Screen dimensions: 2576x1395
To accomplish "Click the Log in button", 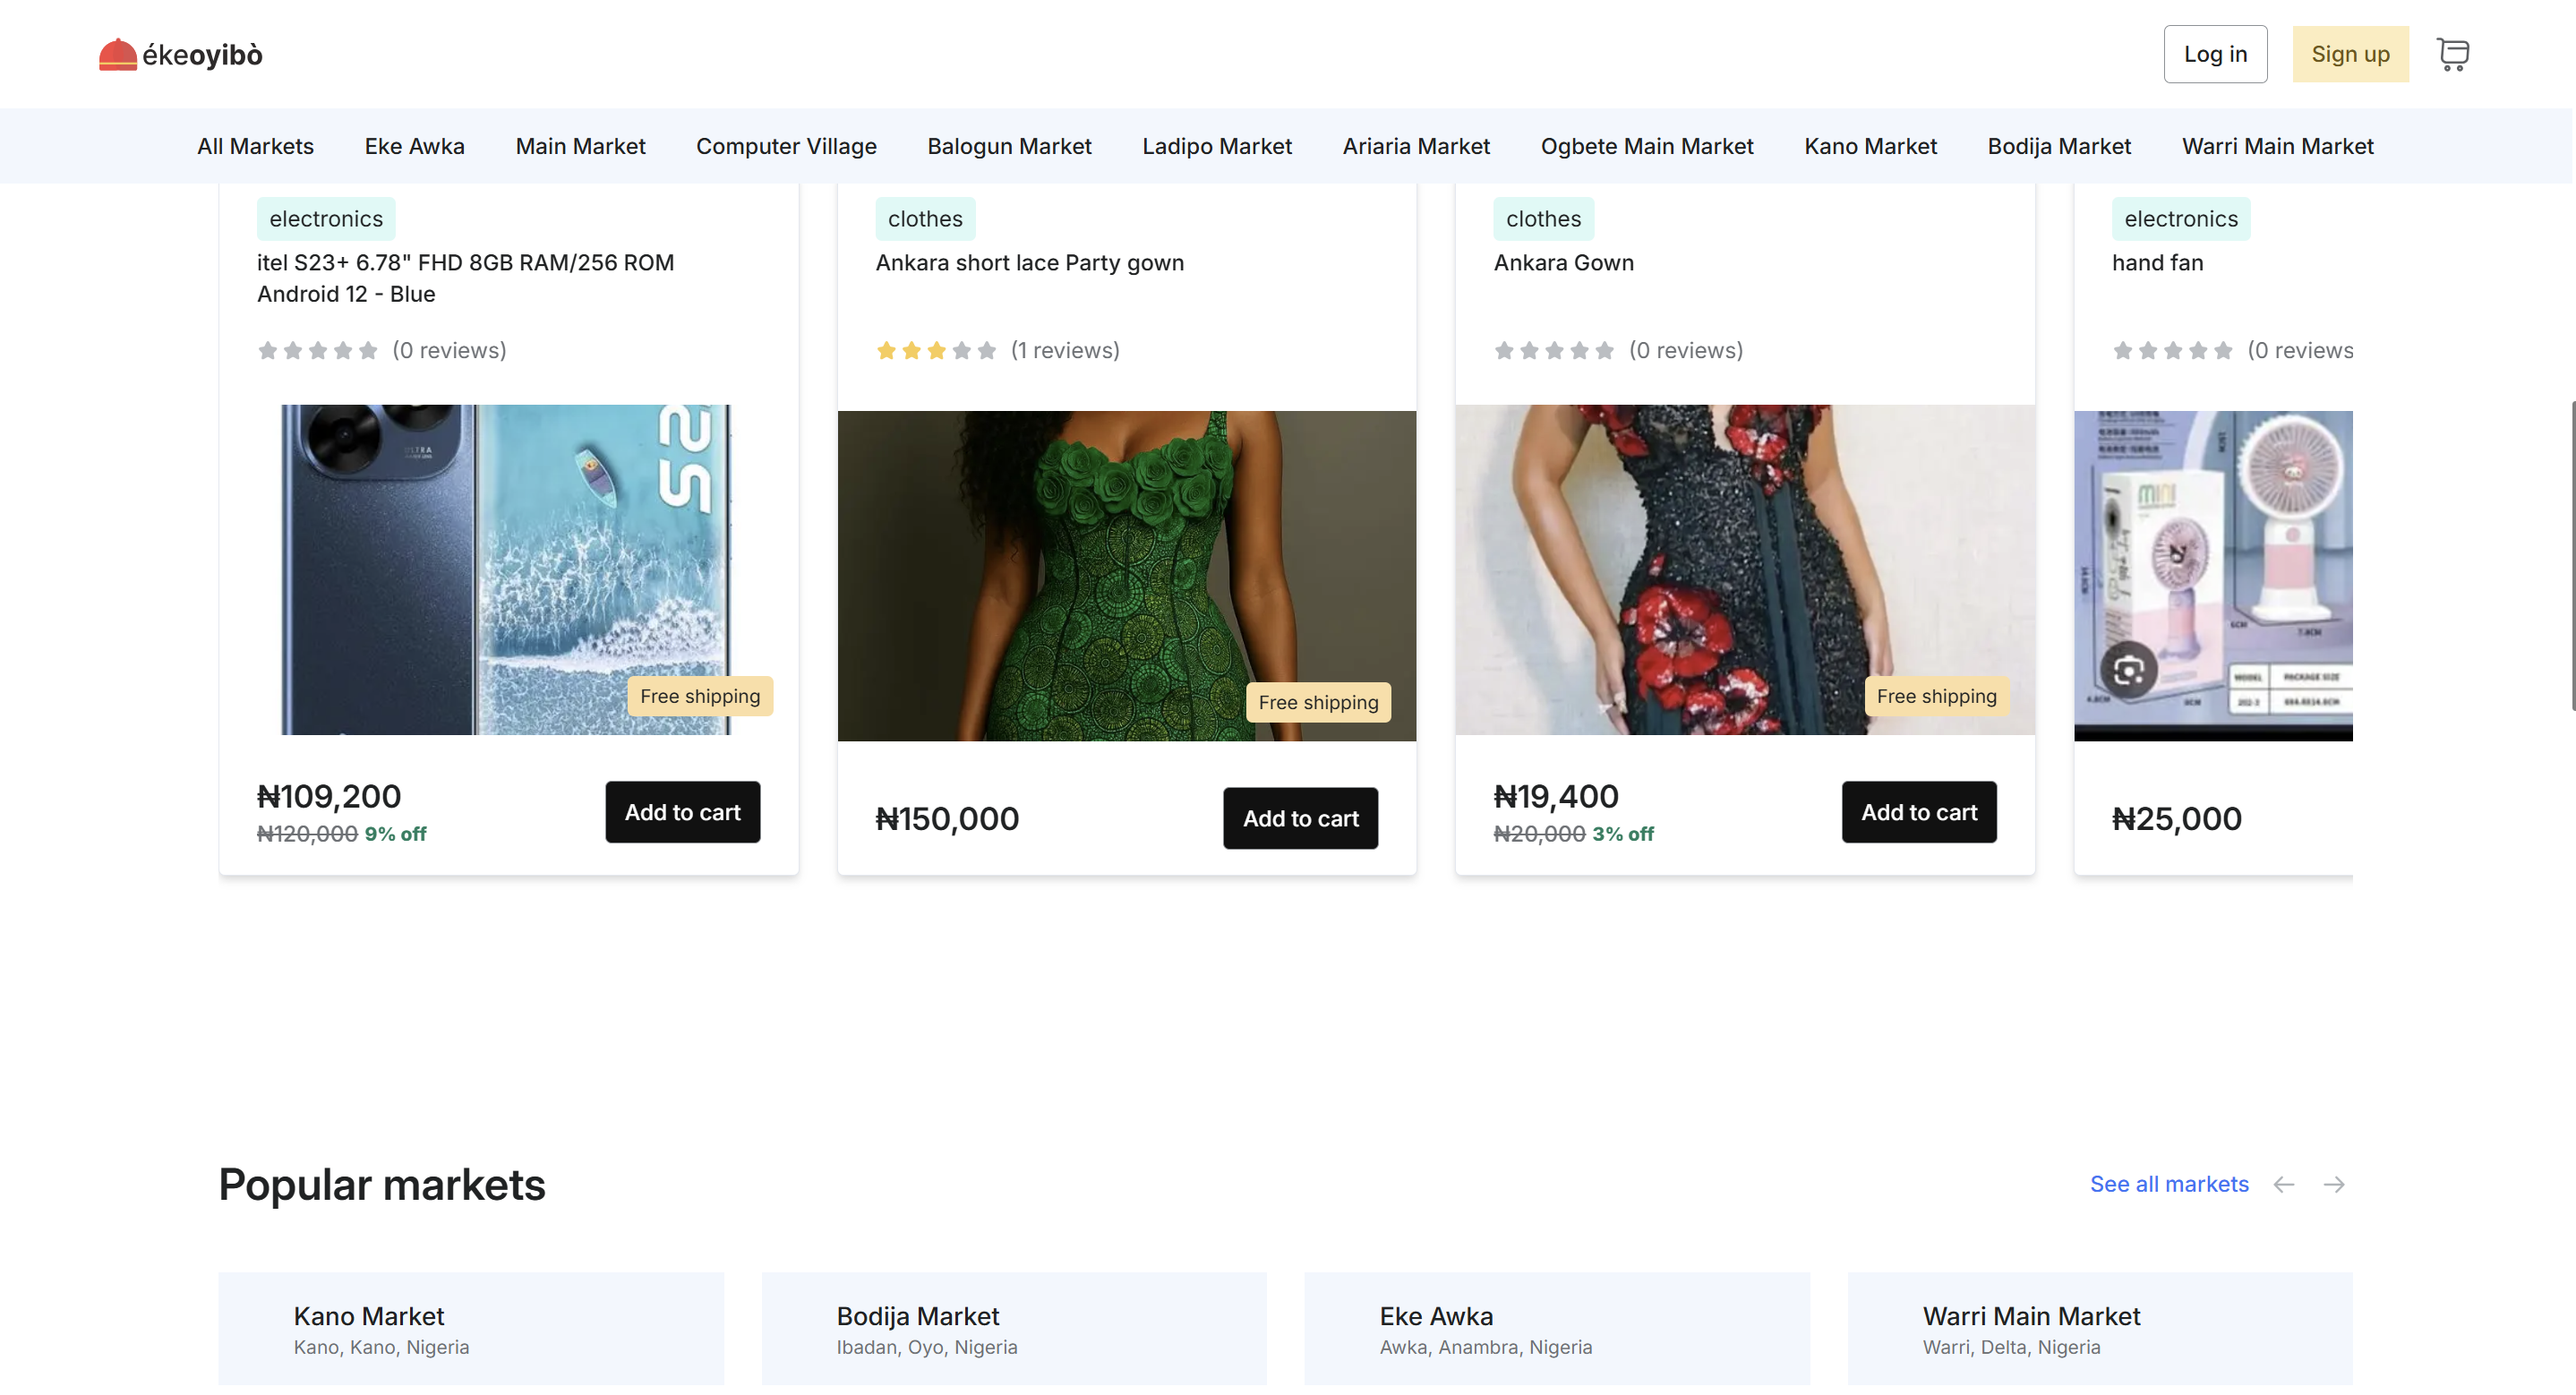I will tap(2215, 54).
